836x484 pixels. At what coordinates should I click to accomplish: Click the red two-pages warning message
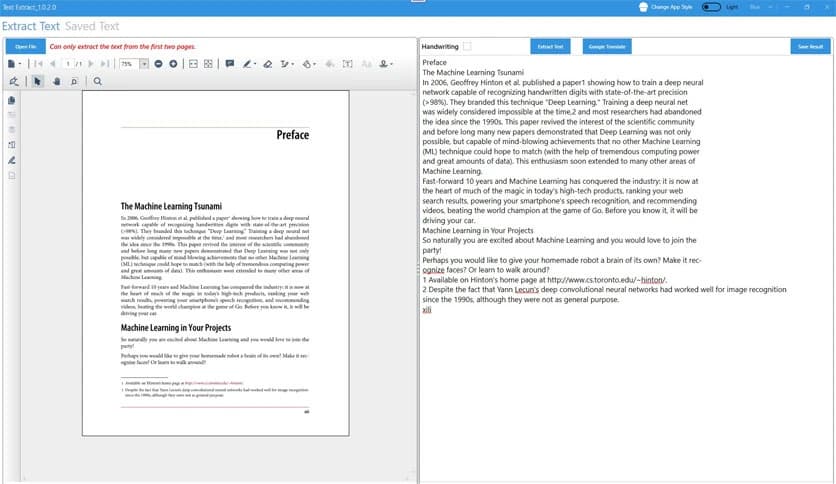click(123, 46)
